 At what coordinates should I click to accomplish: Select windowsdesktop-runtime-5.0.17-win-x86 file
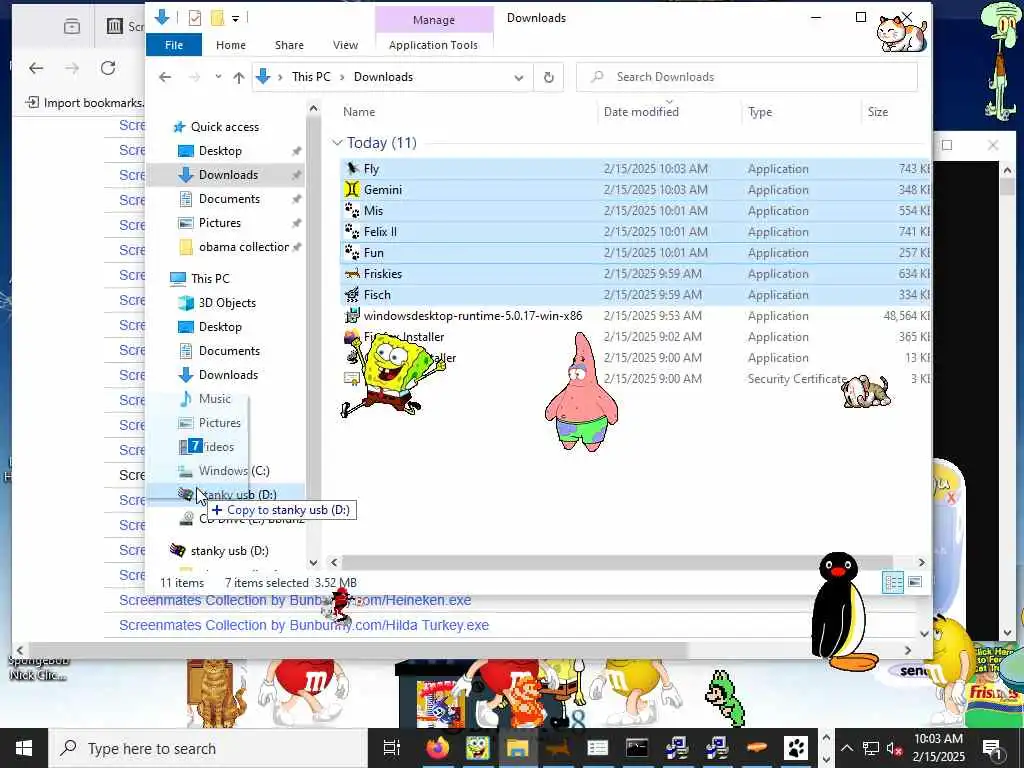tap(473, 315)
